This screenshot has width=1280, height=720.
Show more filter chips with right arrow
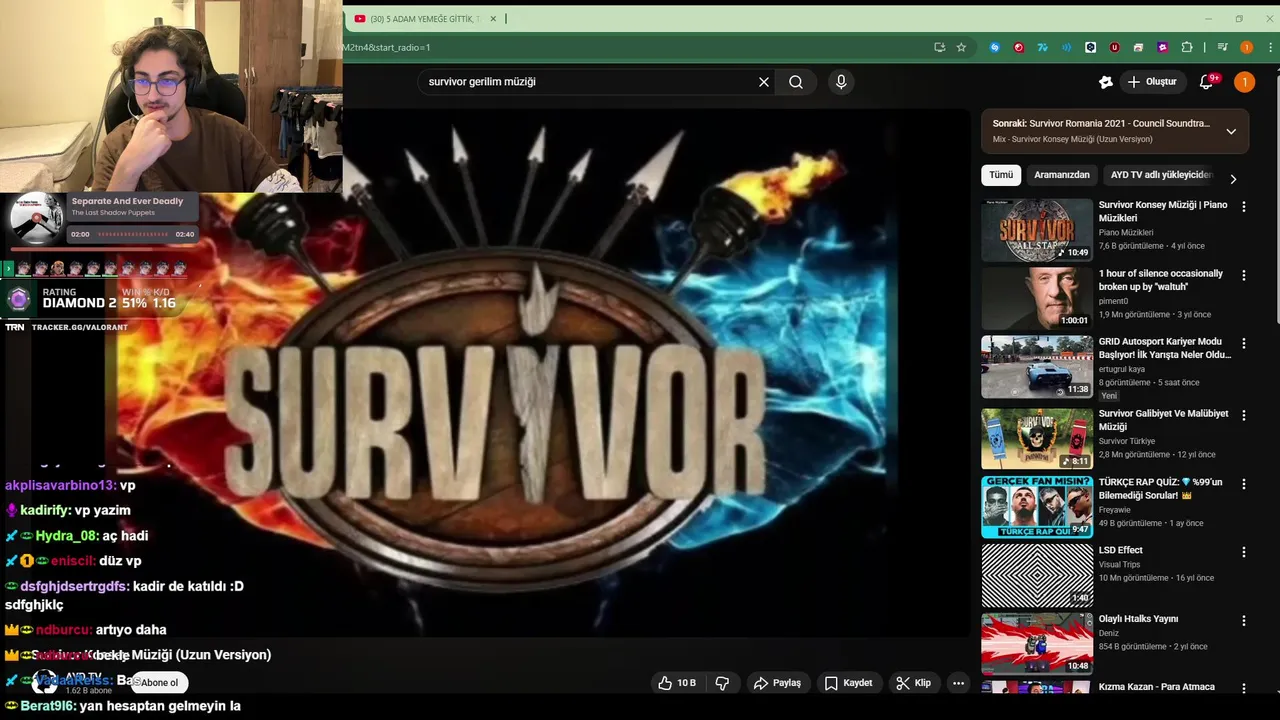coord(1233,179)
